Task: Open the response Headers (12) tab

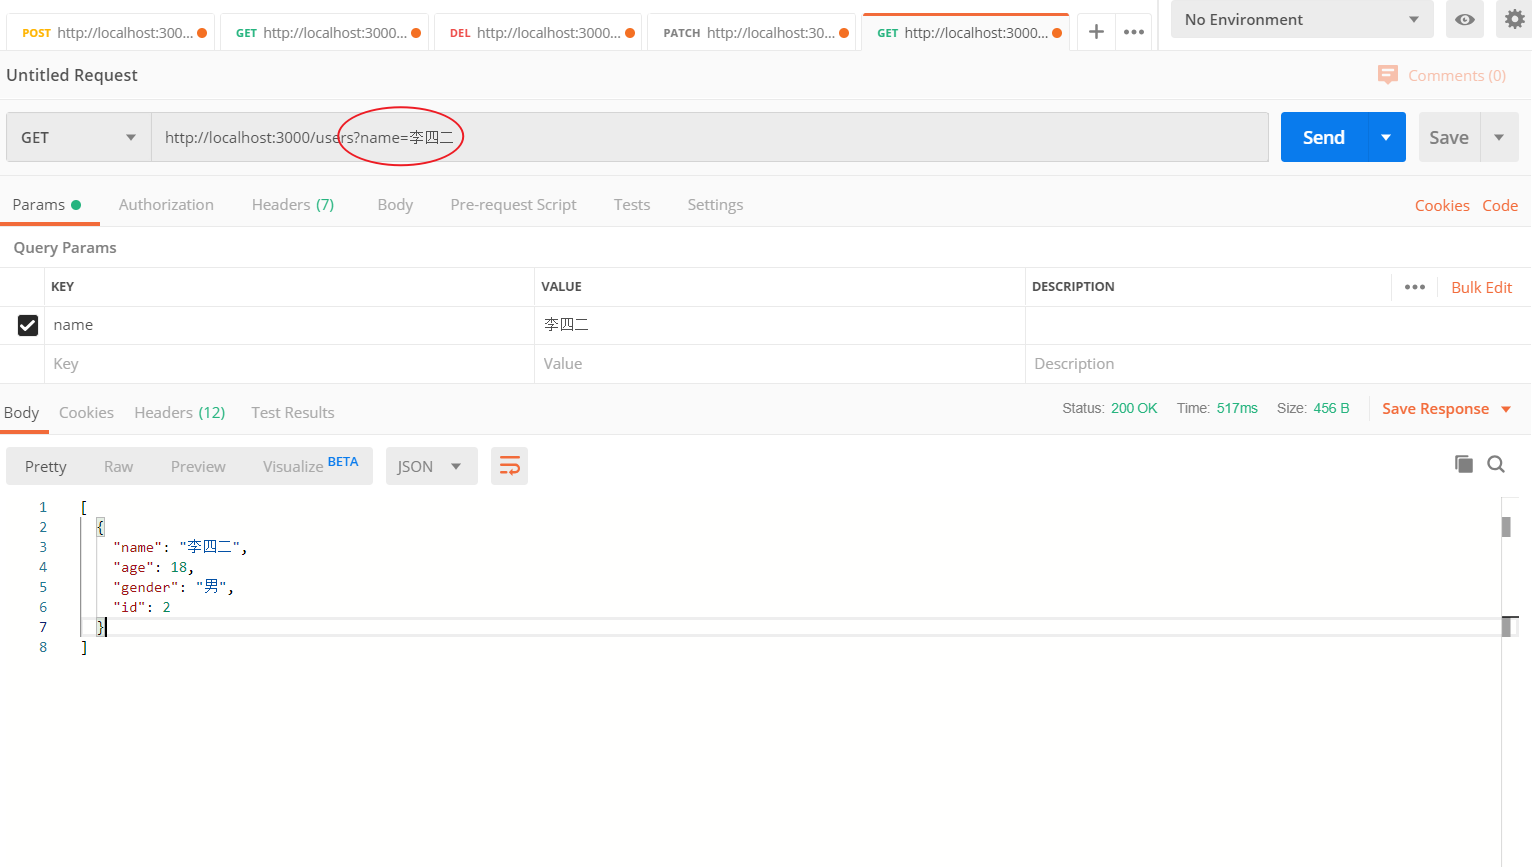Action: point(180,413)
